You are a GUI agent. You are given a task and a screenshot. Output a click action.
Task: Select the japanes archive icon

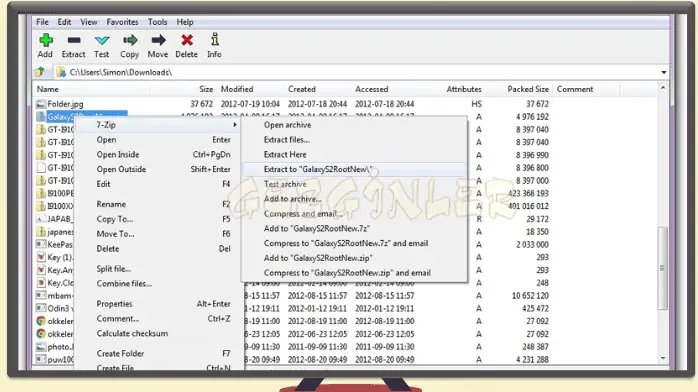point(41,231)
